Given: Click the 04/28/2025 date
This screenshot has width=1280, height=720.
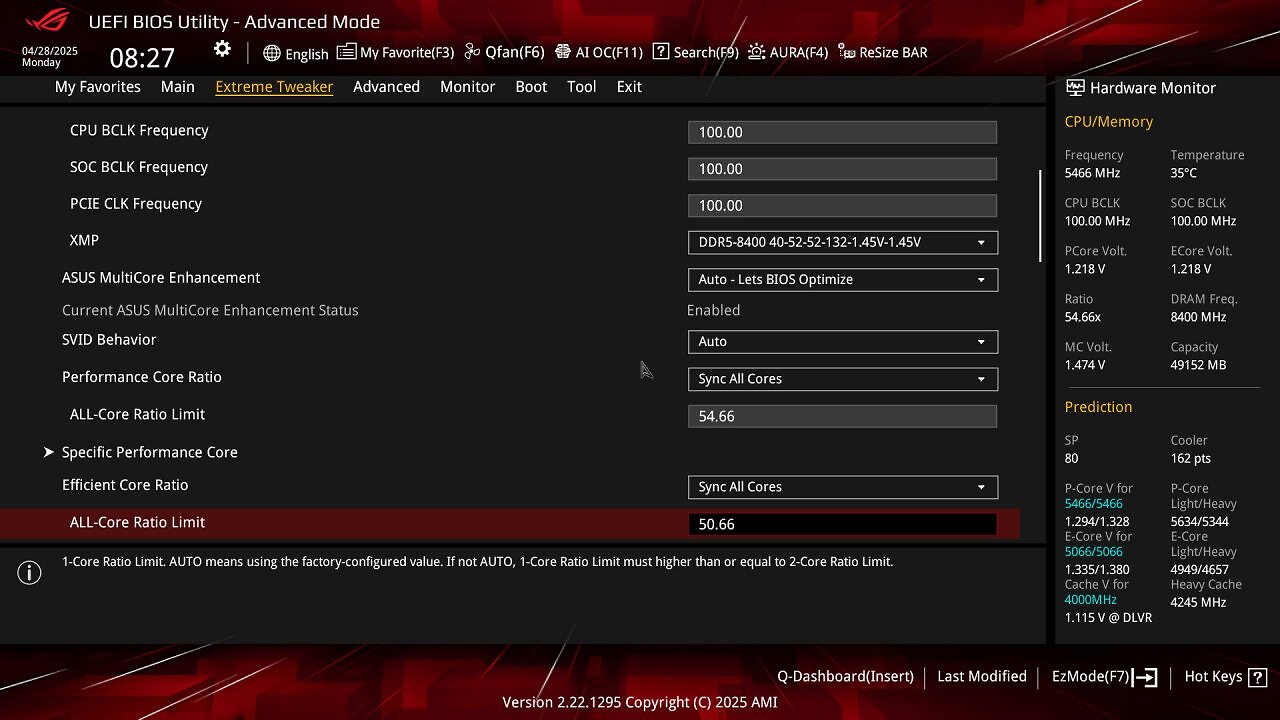Looking at the screenshot, I should (50, 51).
